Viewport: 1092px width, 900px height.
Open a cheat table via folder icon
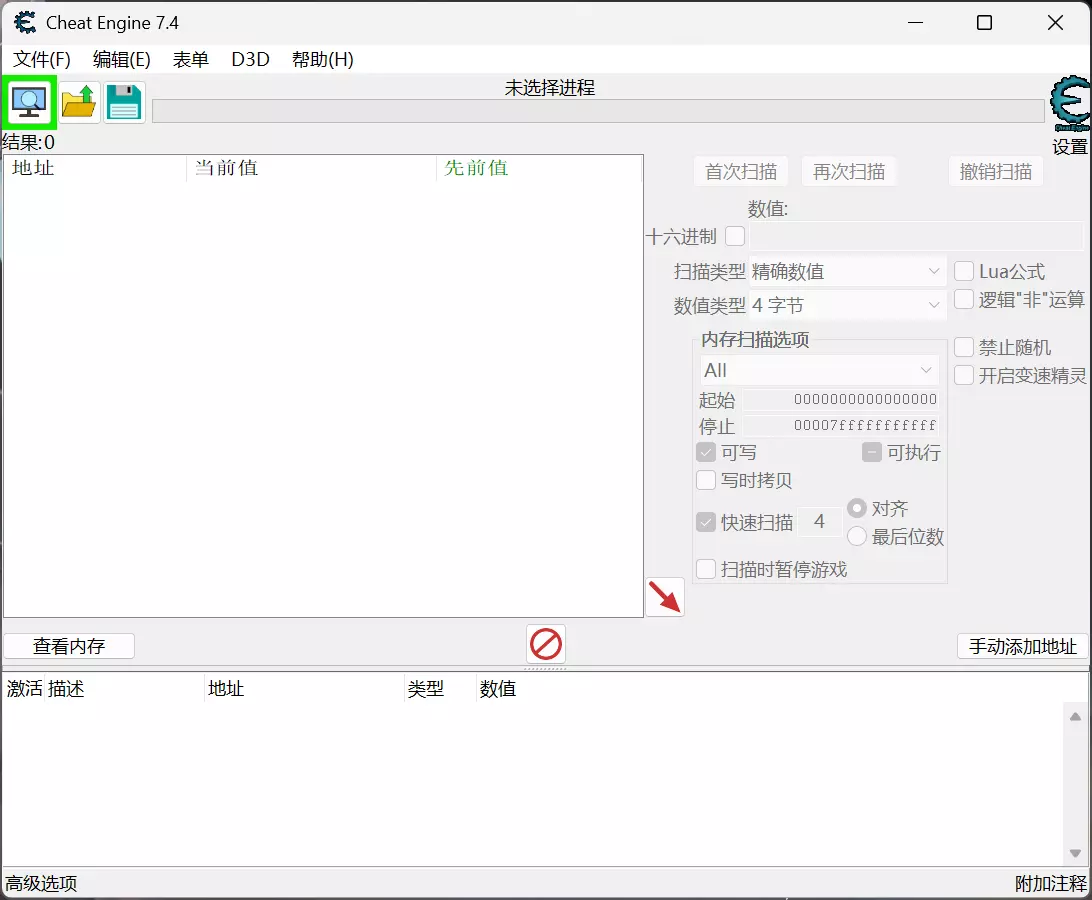pyautogui.click(x=79, y=103)
